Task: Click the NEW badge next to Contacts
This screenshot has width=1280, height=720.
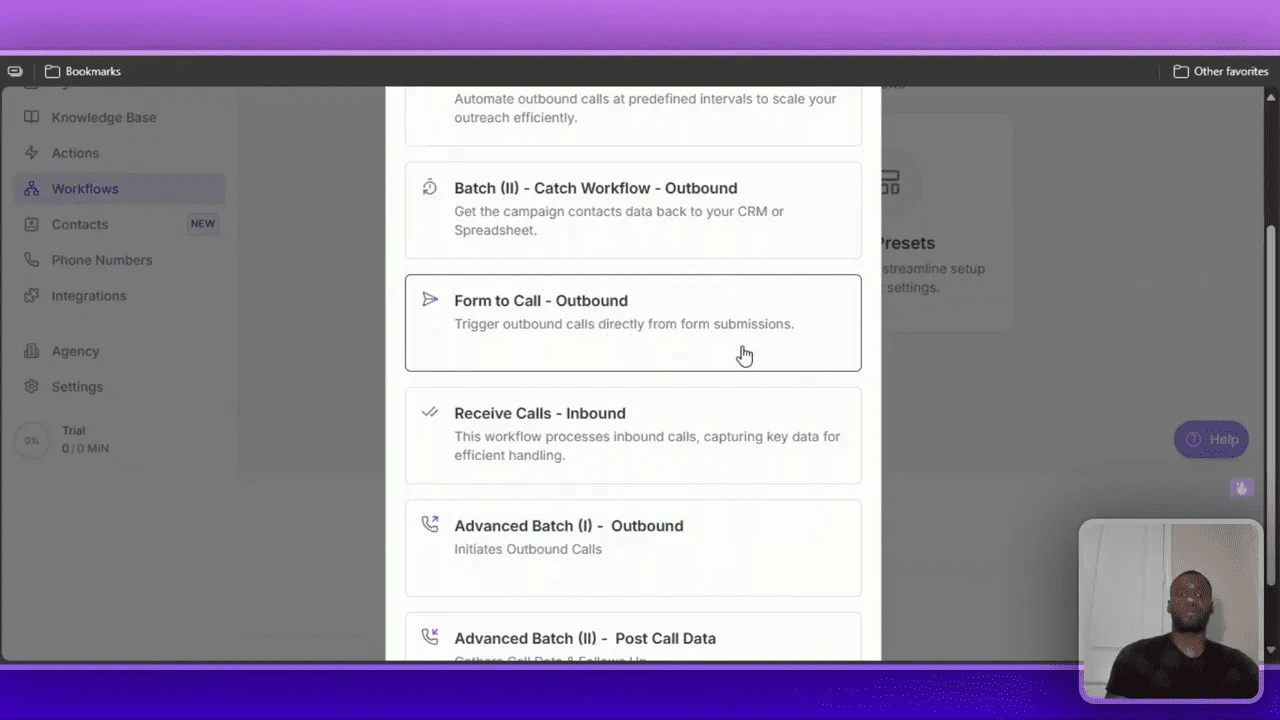Action: pyautogui.click(x=202, y=223)
